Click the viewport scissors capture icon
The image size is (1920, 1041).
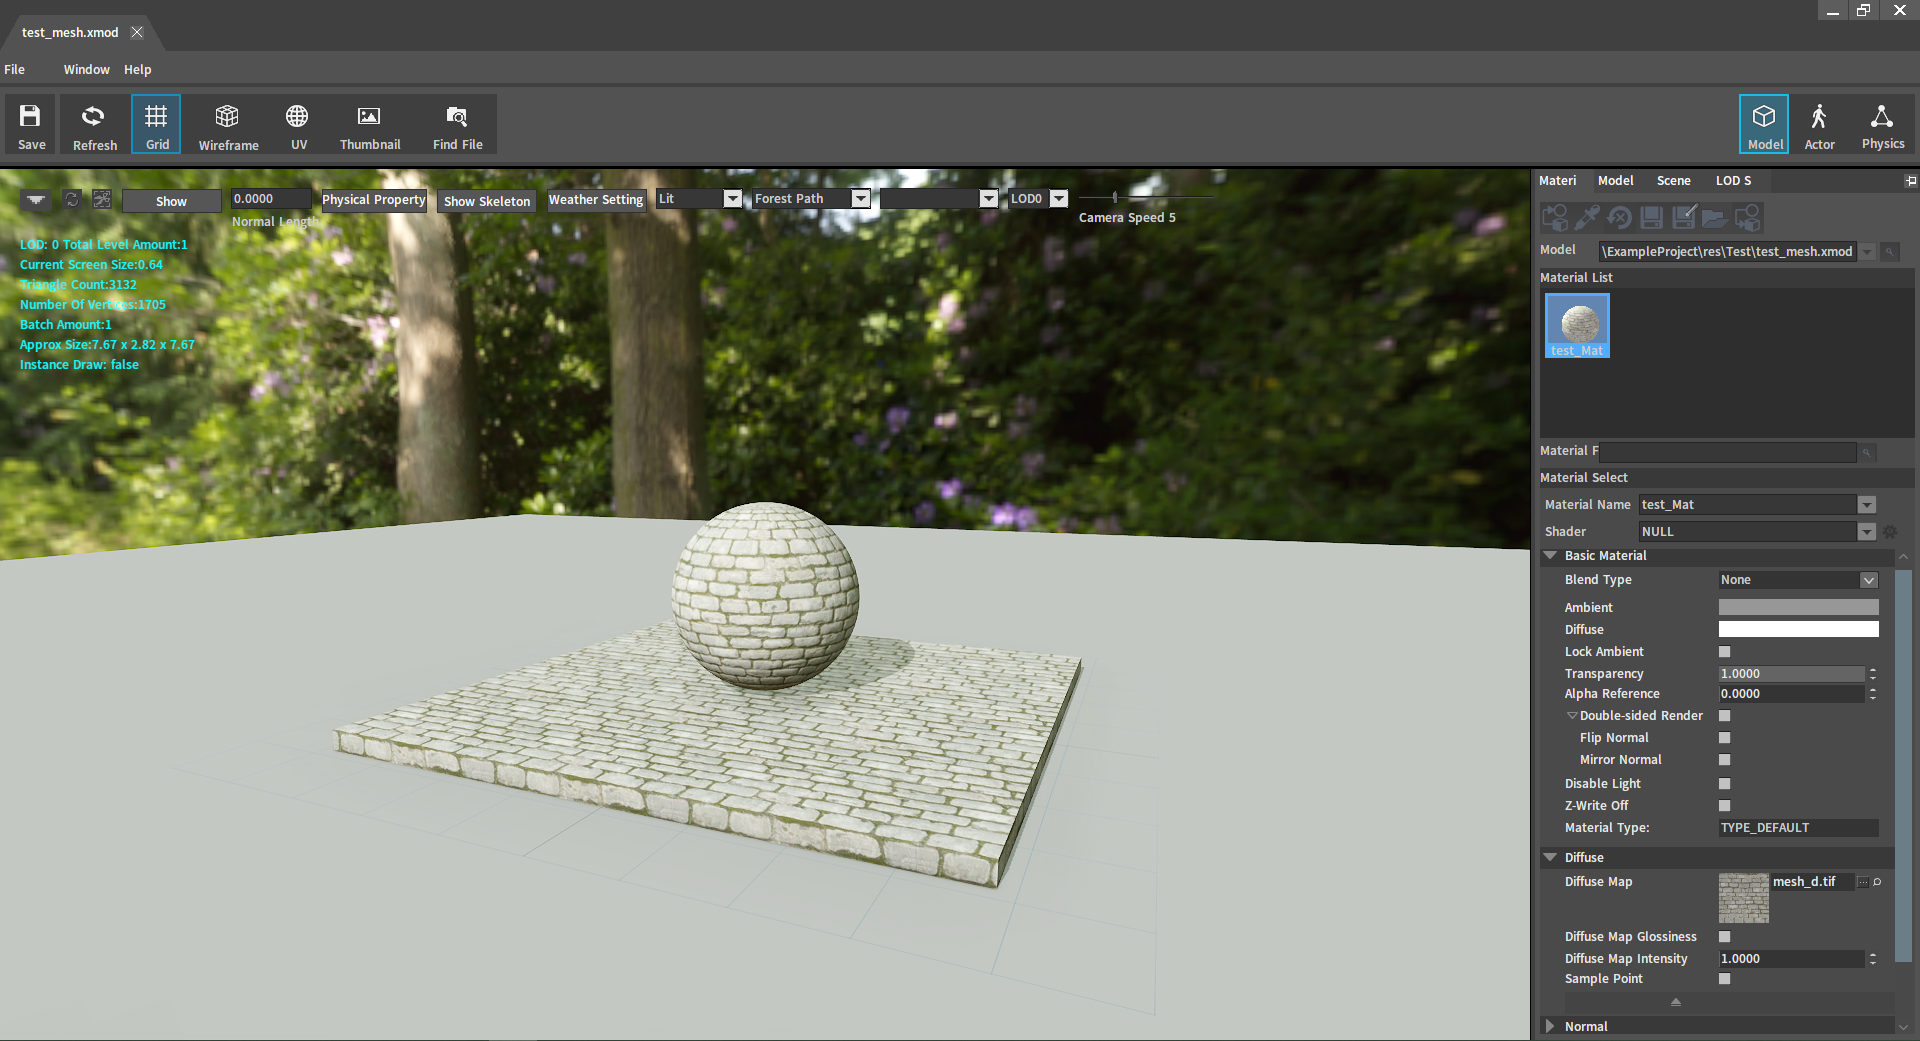[102, 199]
